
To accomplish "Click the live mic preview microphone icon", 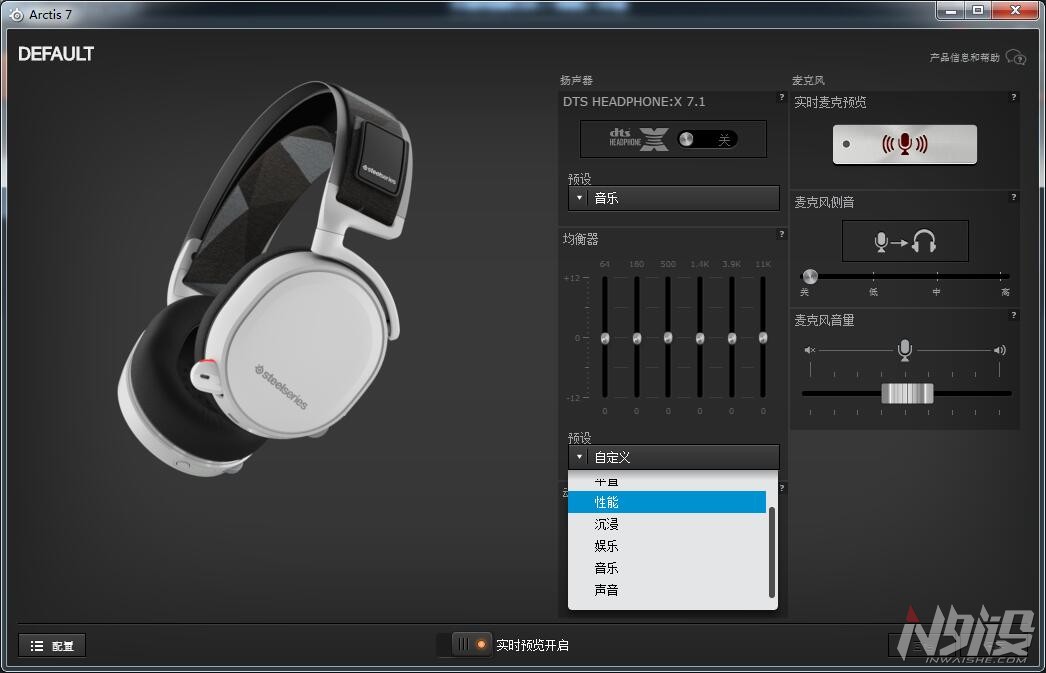I will (x=903, y=143).
